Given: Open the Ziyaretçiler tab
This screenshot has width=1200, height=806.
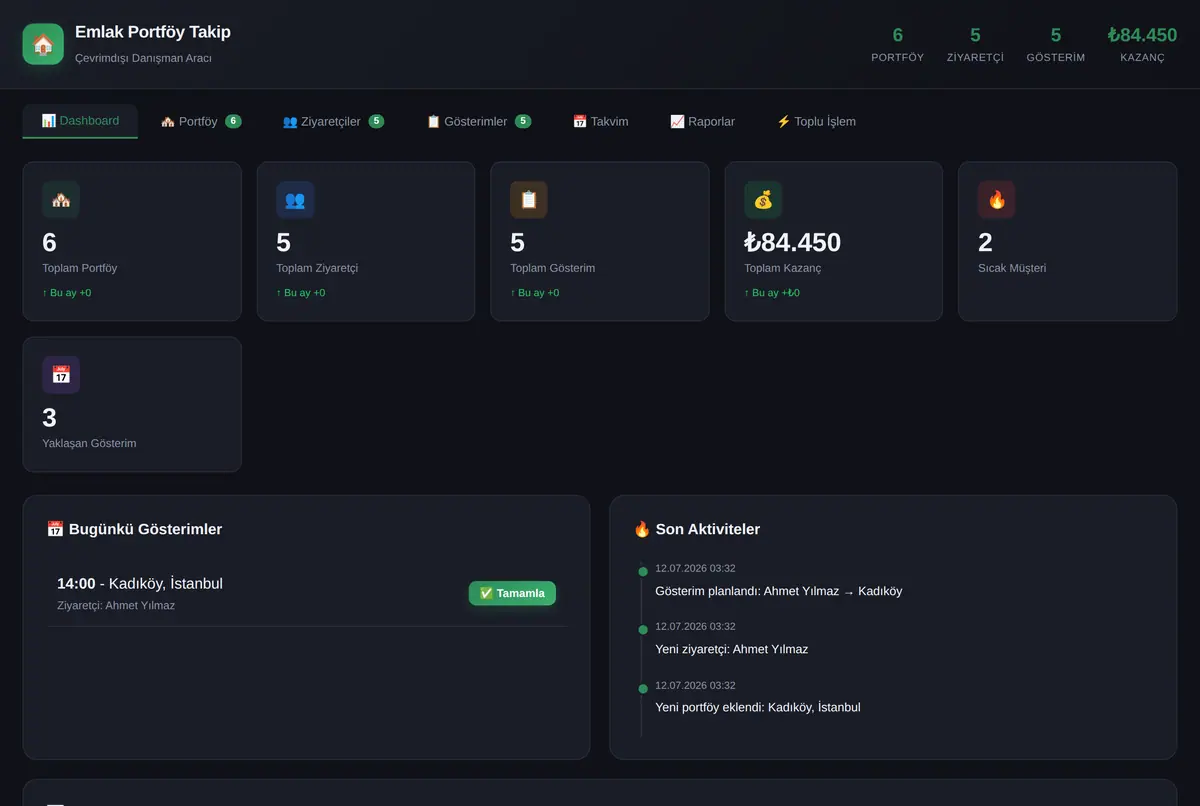Looking at the screenshot, I should click(333, 121).
